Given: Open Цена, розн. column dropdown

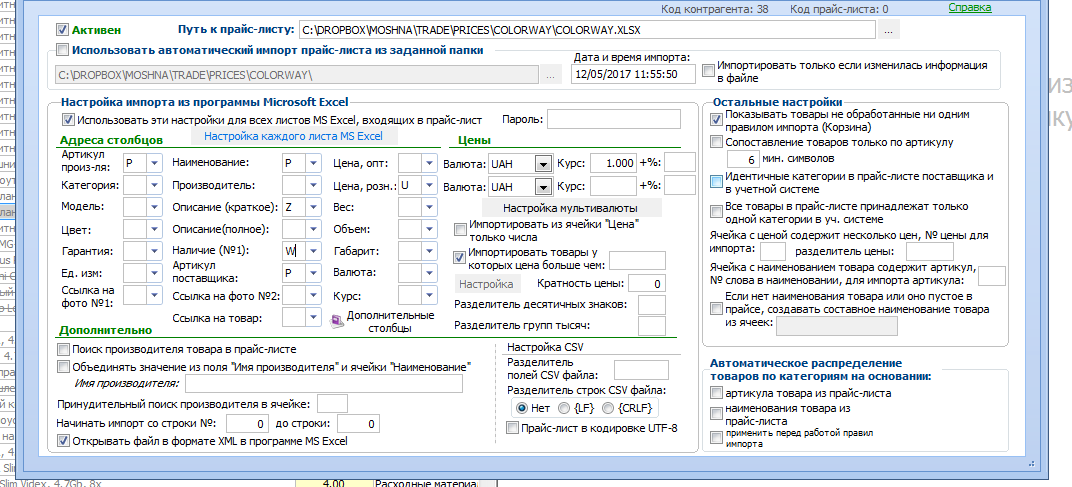Looking at the screenshot, I should tap(429, 185).
